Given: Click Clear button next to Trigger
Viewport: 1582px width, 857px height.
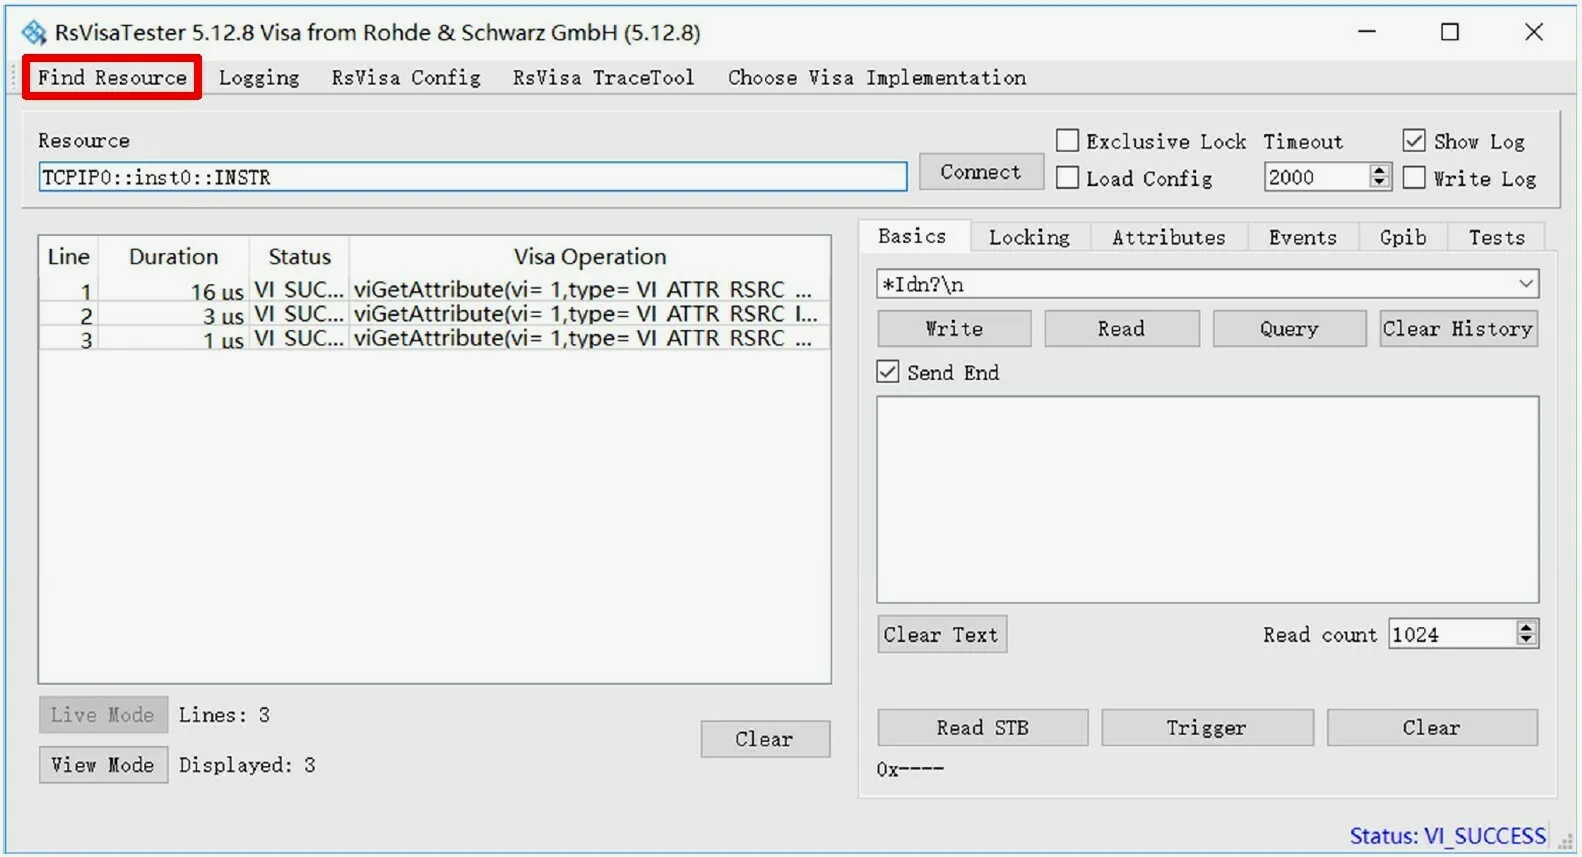Looking at the screenshot, I should click(x=1431, y=728).
